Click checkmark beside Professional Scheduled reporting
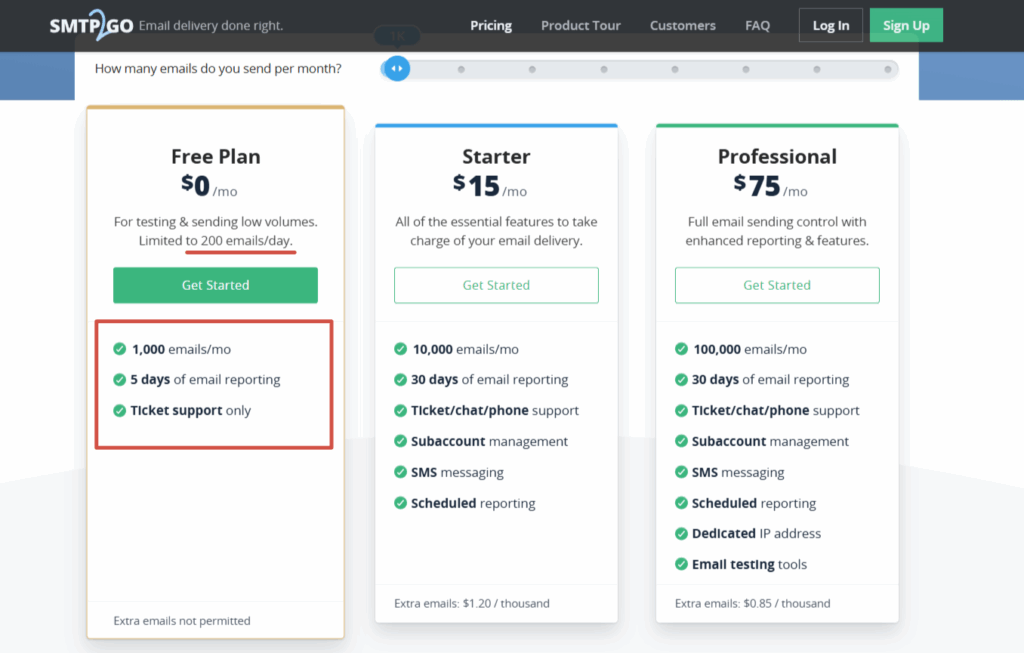 click(x=681, y=503)
